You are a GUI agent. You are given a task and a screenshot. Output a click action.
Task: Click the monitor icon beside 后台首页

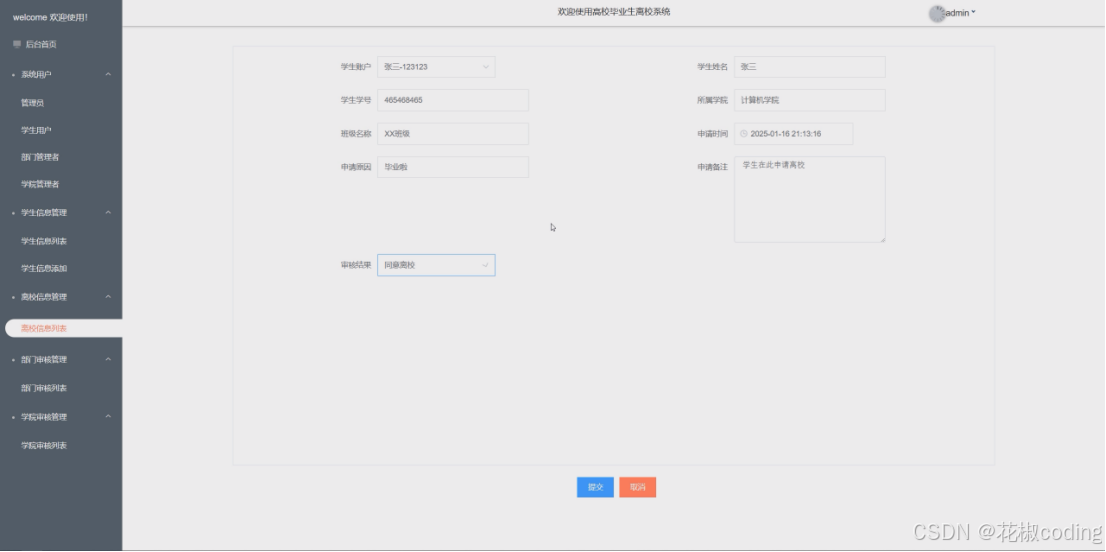tap(17, 44)
